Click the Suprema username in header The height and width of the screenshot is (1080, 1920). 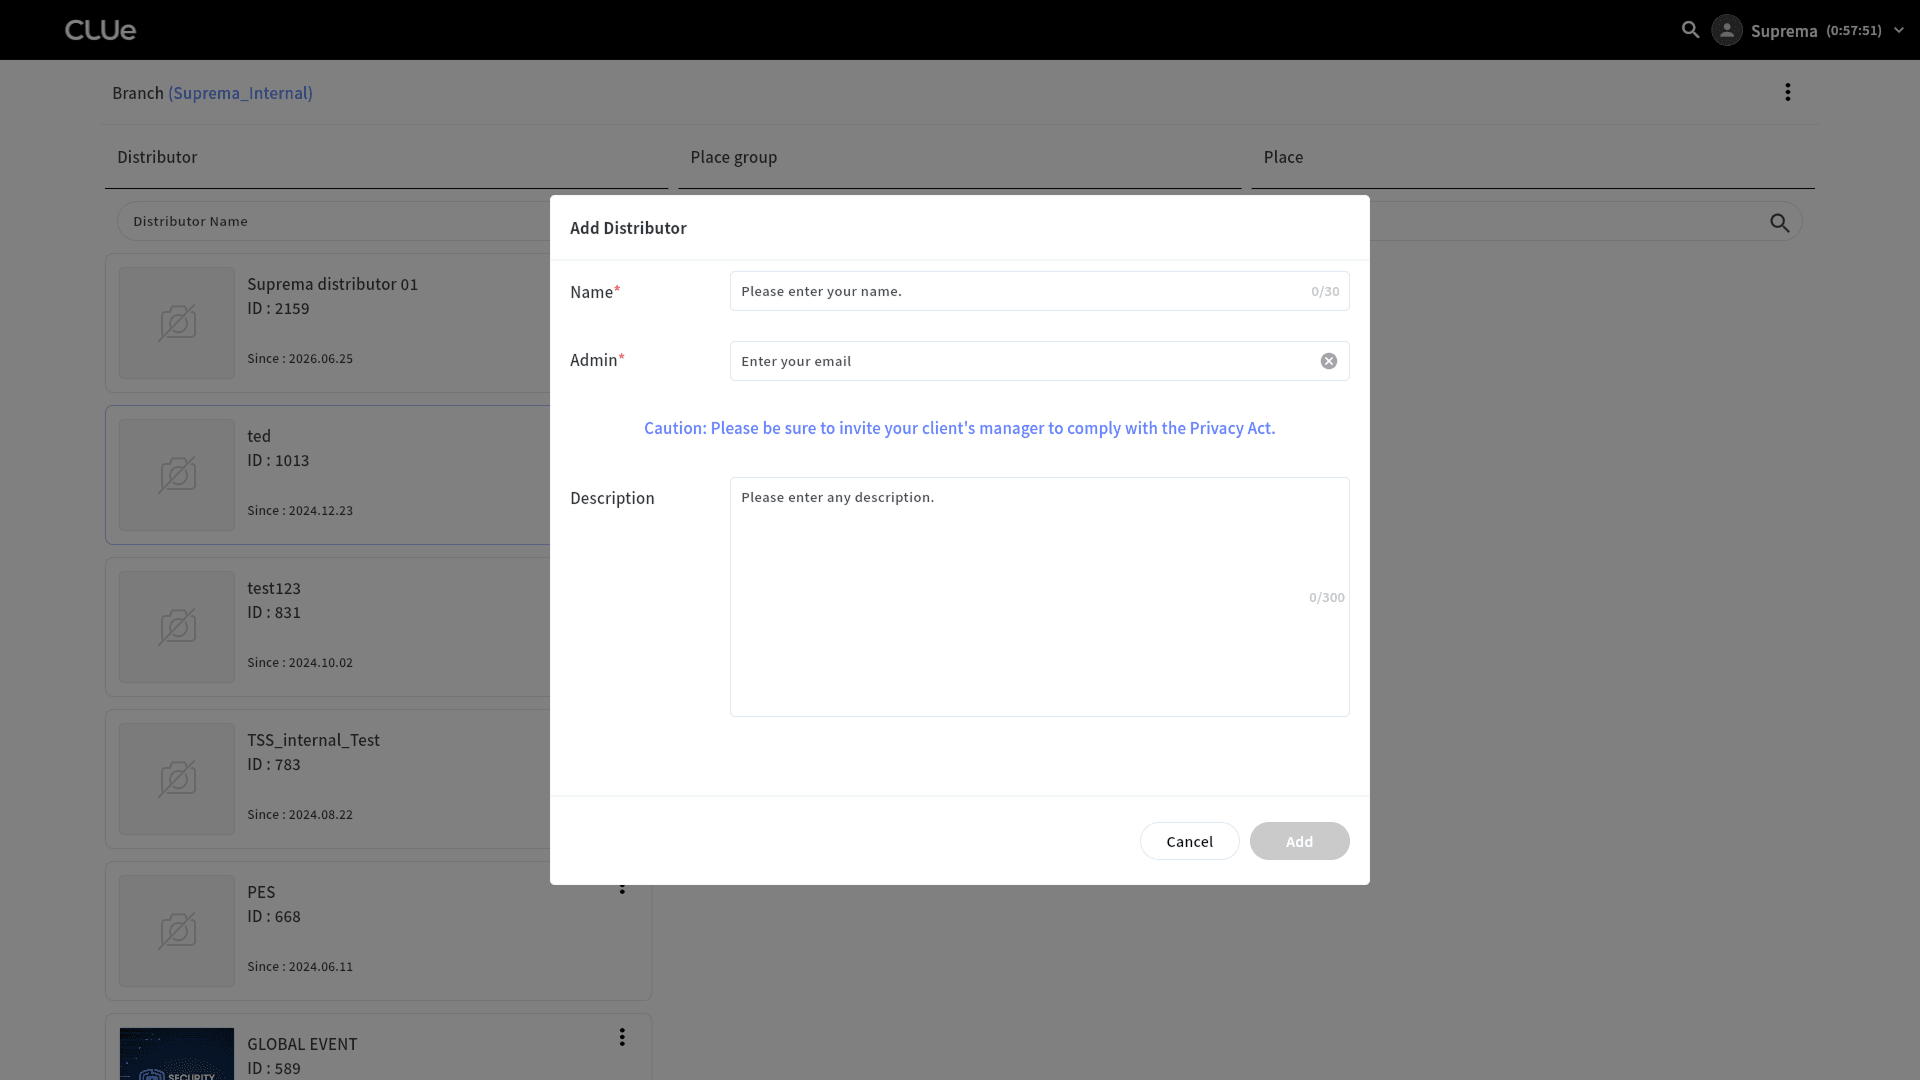(x=1783, y=31)
